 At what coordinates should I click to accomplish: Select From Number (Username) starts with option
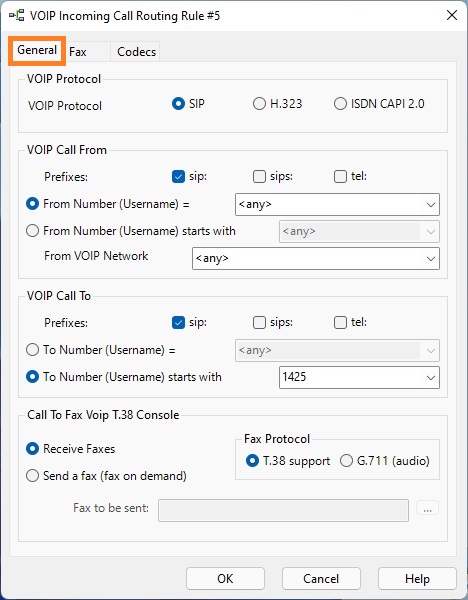click(33, 231)
